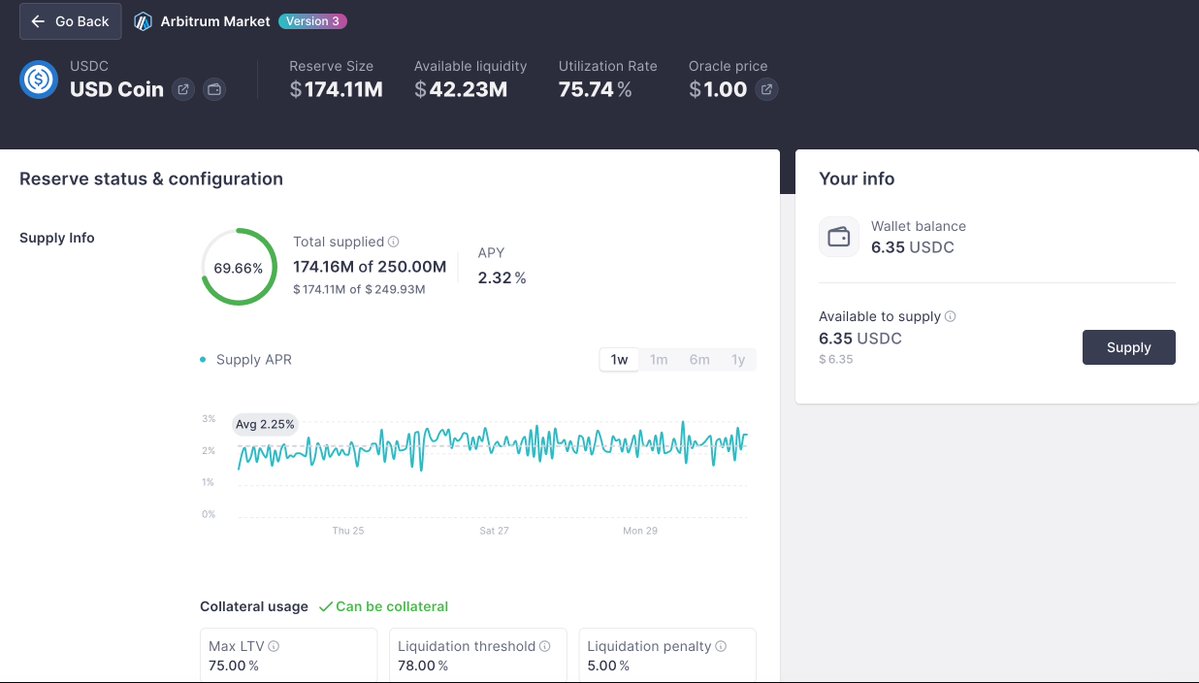The image size is (1199, 683).
Task: Select the Arbitrum Market title
Action: click(215, 21)
